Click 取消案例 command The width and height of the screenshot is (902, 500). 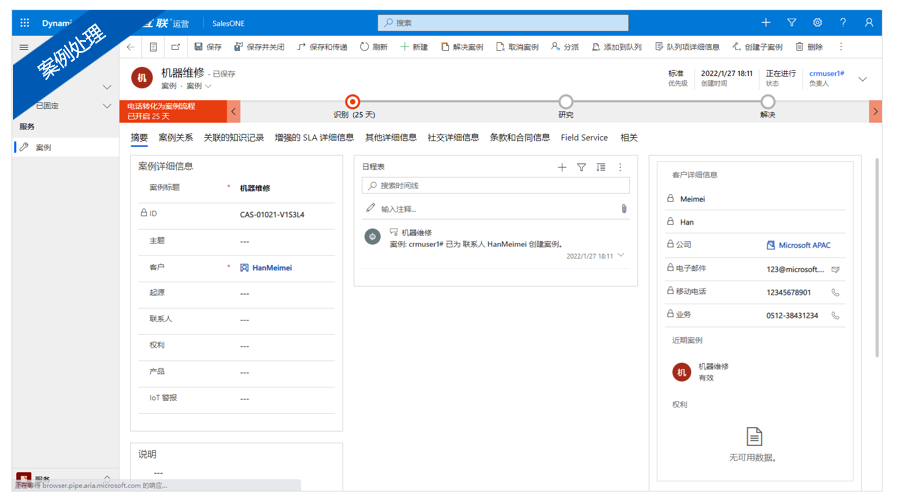tap(517, 47)
